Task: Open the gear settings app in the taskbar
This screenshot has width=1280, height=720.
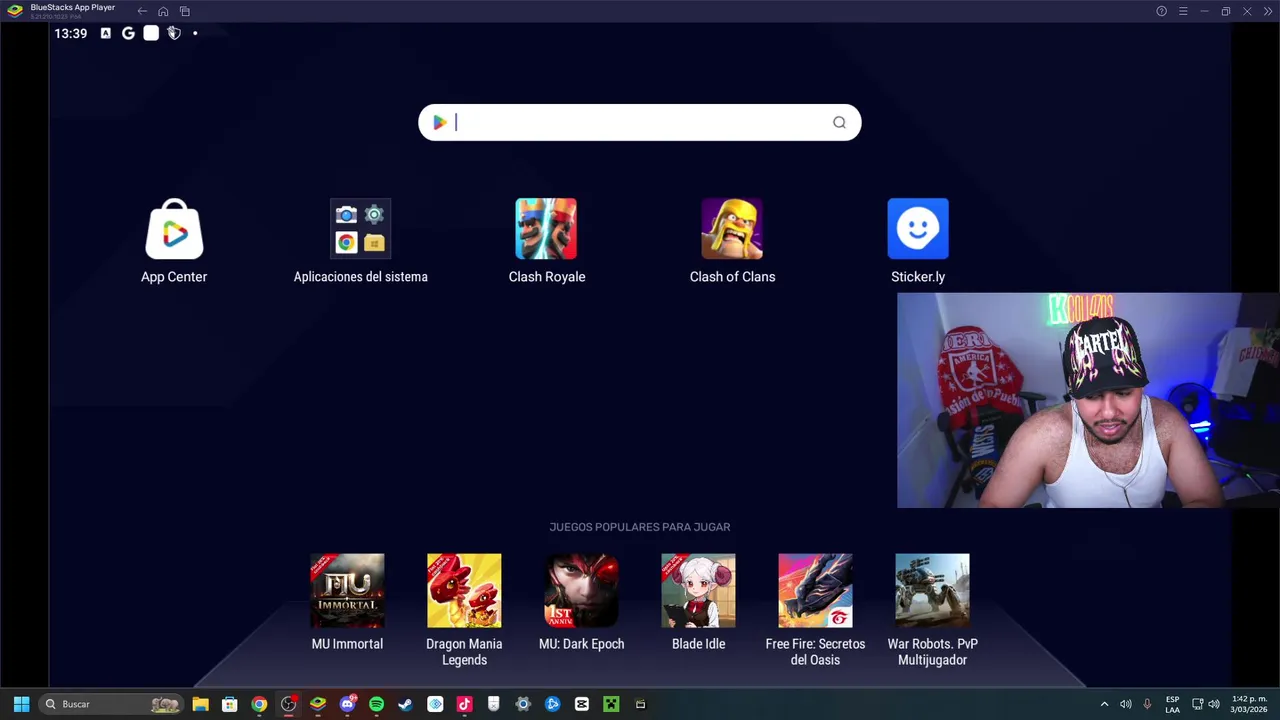Action: (523, 704)
